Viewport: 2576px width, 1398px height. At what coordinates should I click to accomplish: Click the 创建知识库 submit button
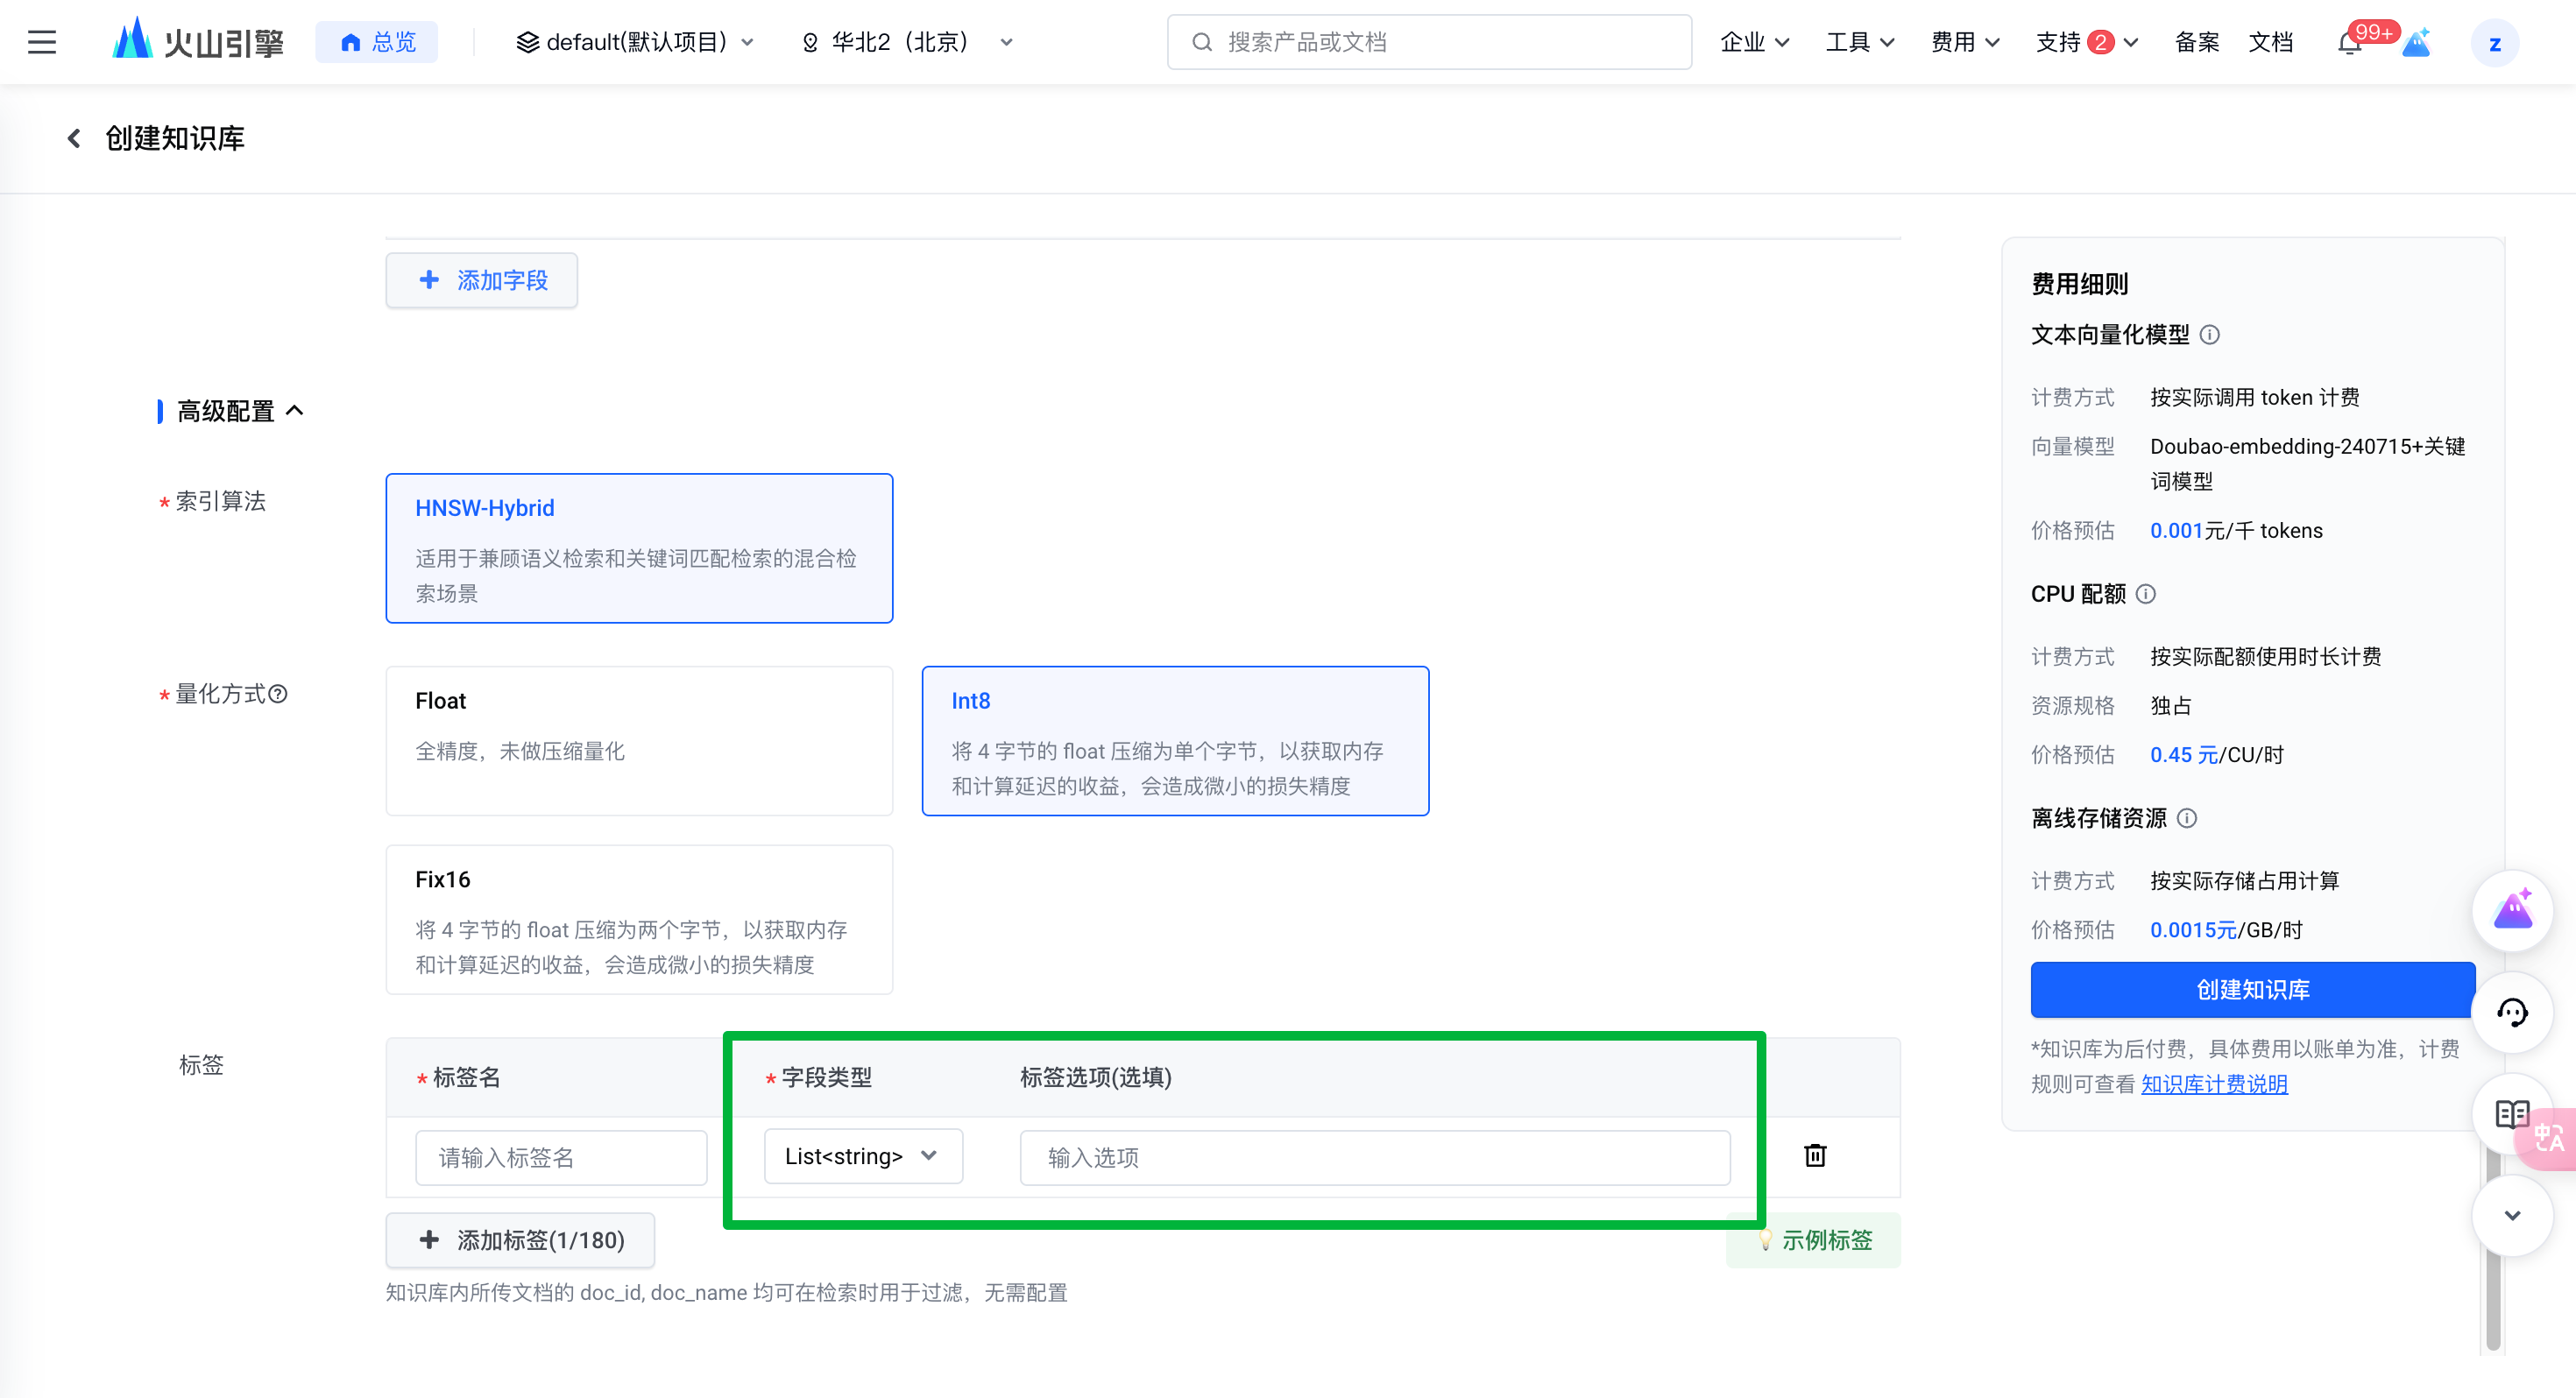pyautogui.click(x=2252, y=989)
